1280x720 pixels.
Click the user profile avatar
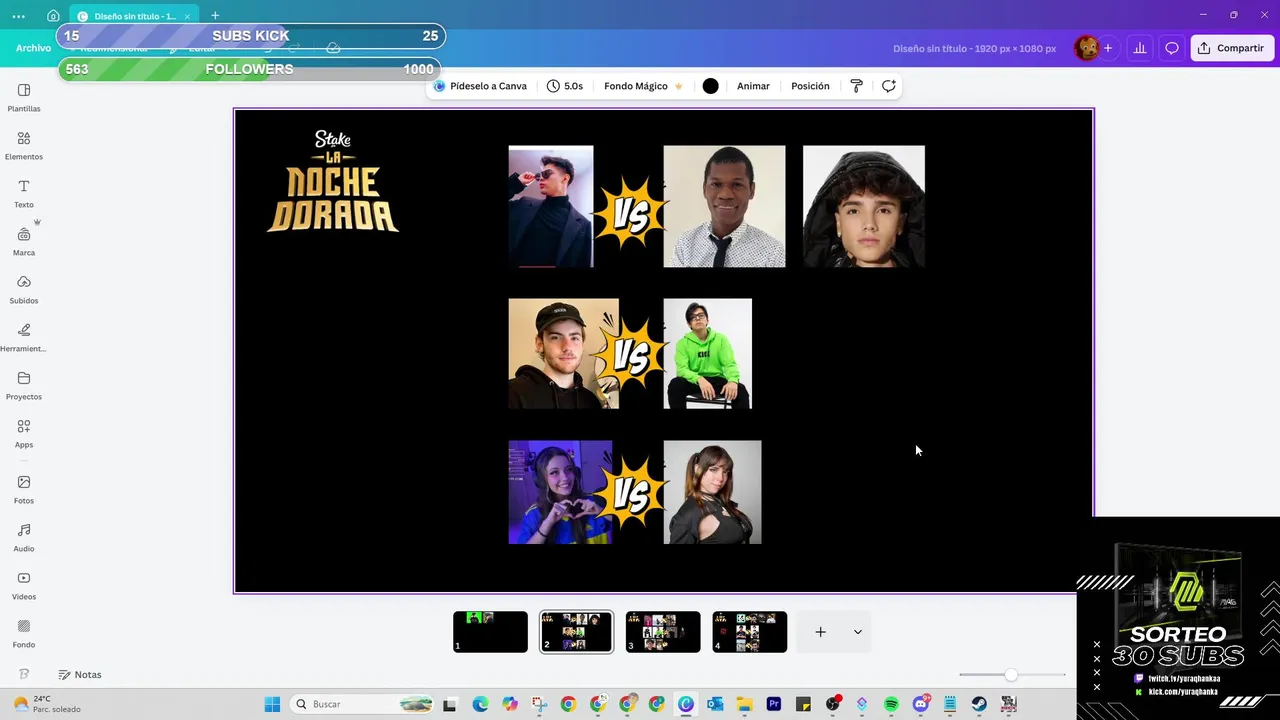tap(1086, 48)
